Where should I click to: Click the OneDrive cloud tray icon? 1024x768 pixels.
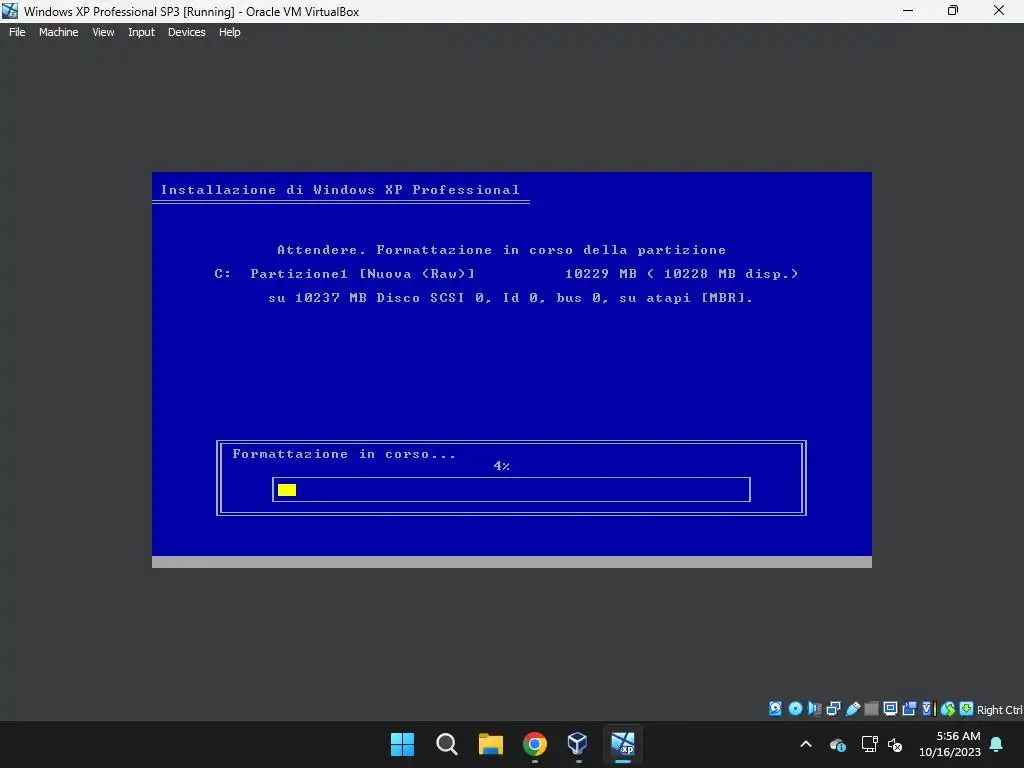pyautogui.click(x=838, y=744)
